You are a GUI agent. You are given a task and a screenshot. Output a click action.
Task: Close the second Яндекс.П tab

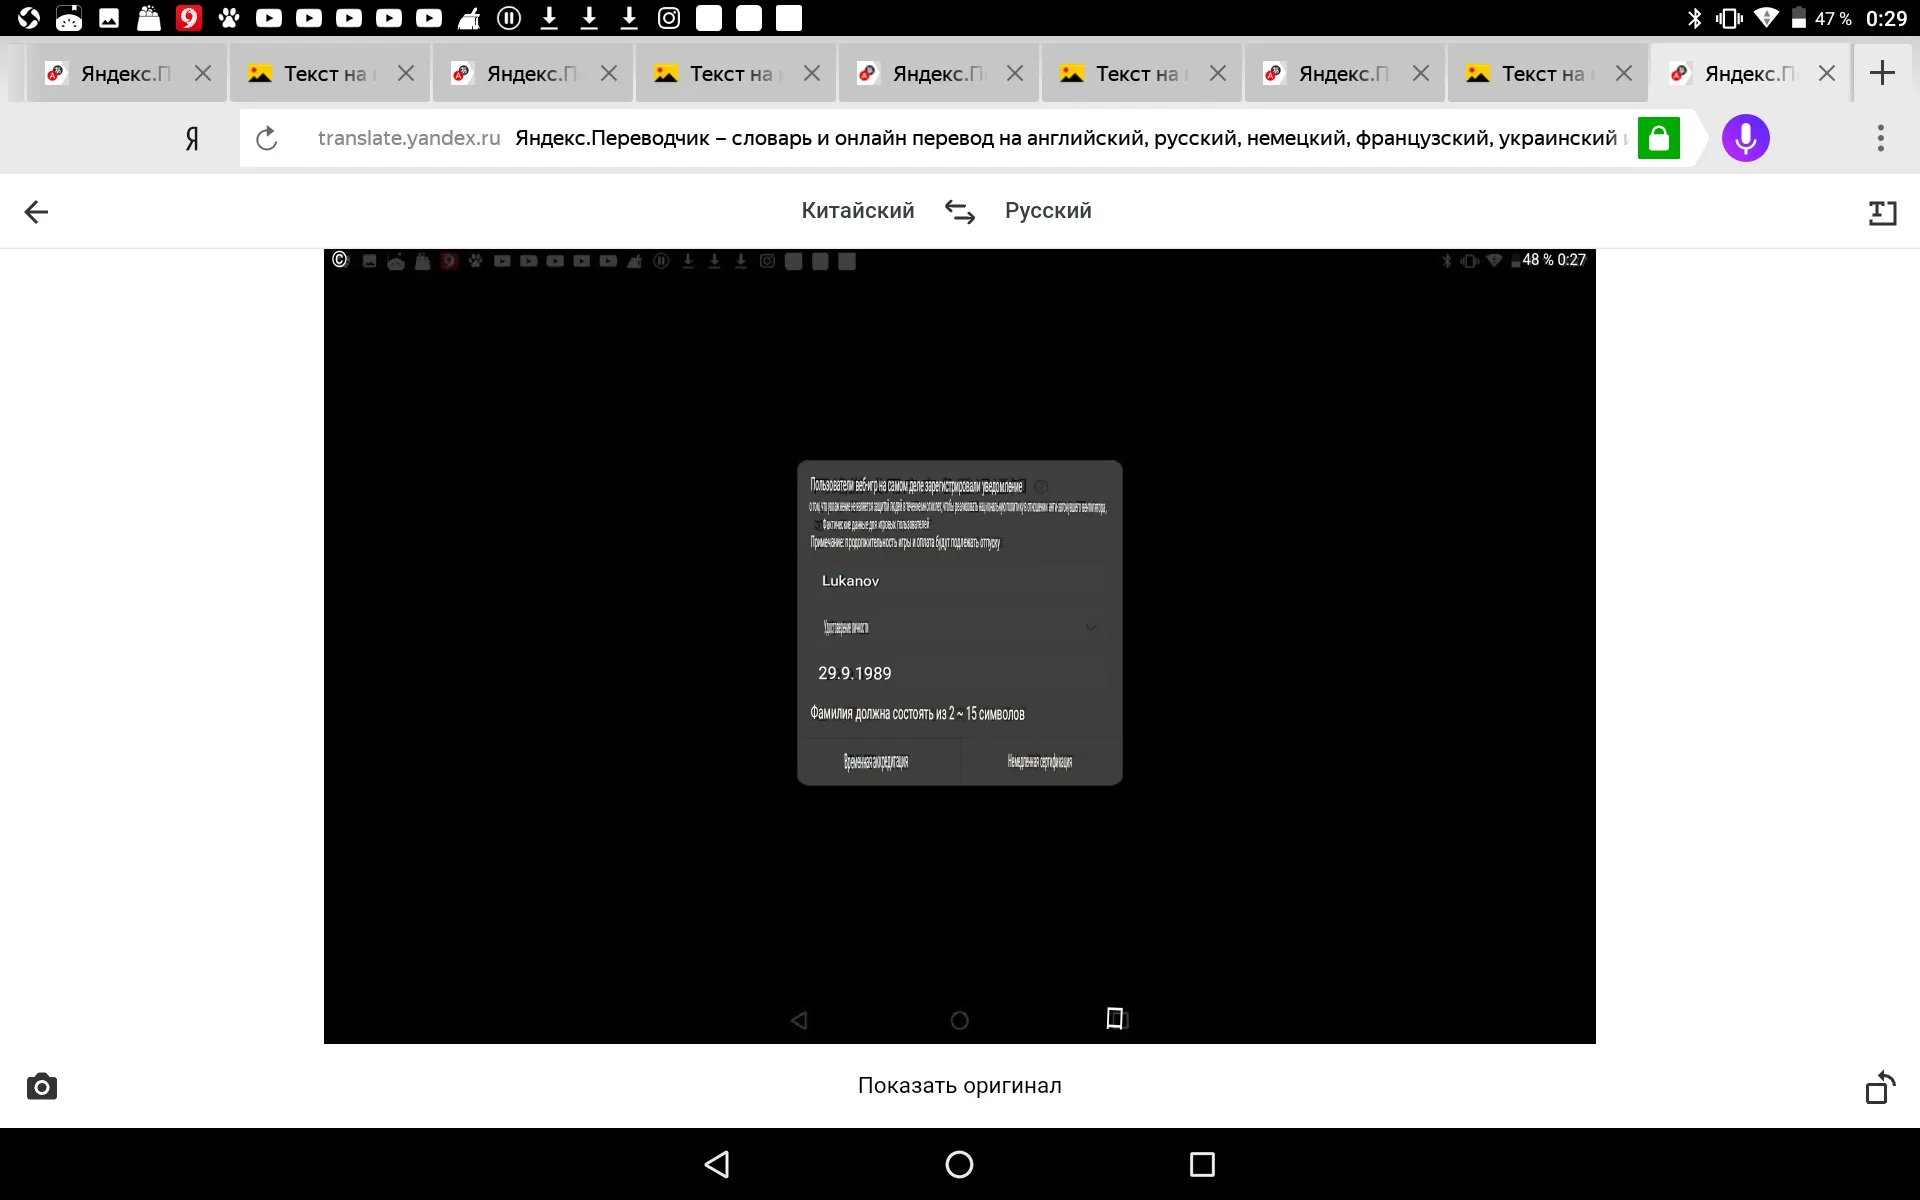click(x=609, y=73)
